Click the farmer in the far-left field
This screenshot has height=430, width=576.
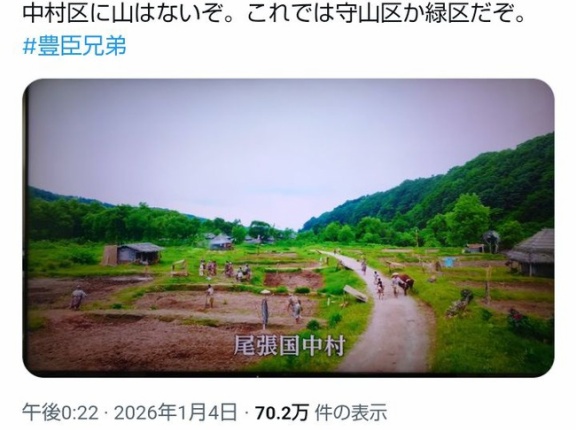[78, 298]
